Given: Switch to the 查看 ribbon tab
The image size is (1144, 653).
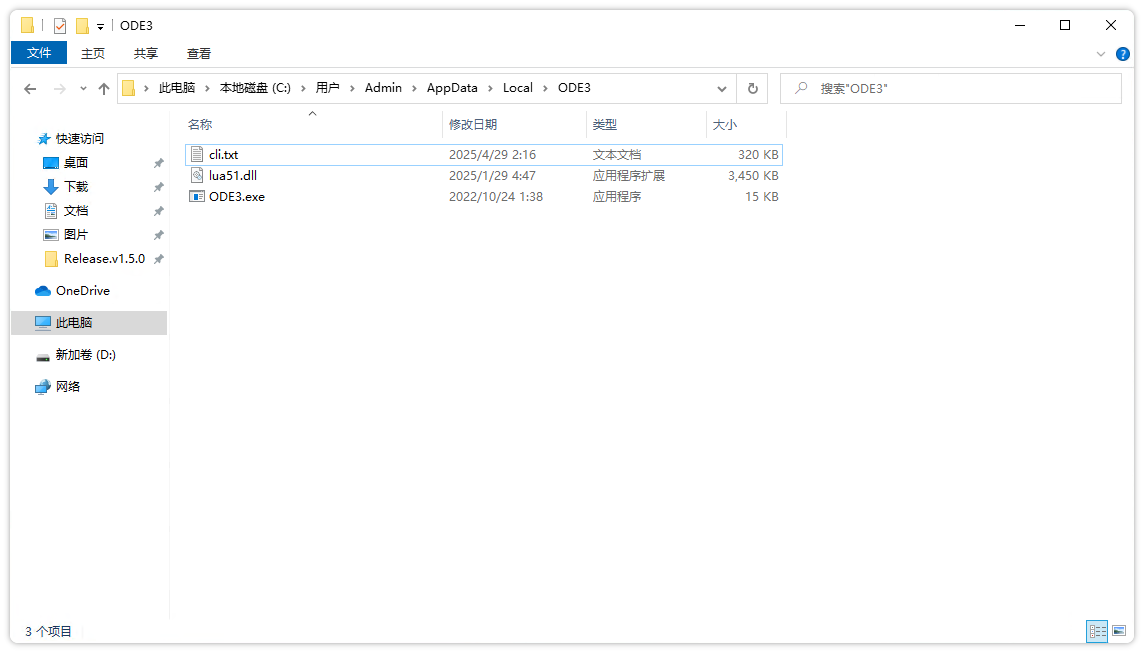Looking at the screenshot, I should coord(198,53).
